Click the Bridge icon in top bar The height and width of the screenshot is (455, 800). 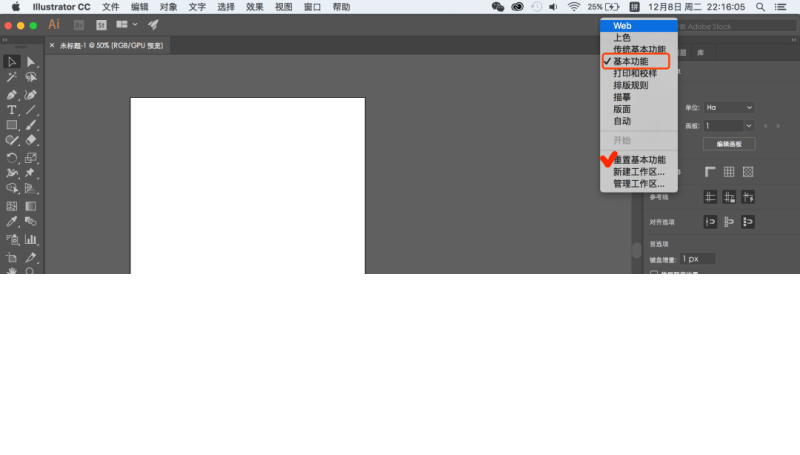pos(78,24)
